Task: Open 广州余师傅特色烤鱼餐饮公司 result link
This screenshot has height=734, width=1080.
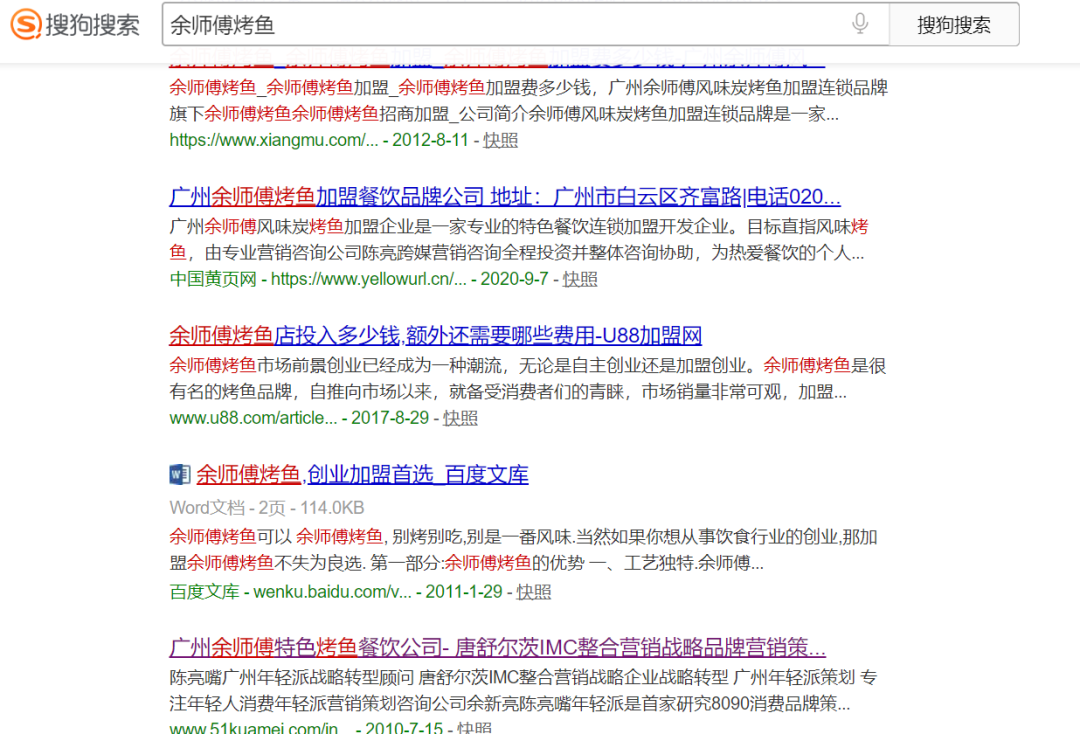Action: point(497,647)
